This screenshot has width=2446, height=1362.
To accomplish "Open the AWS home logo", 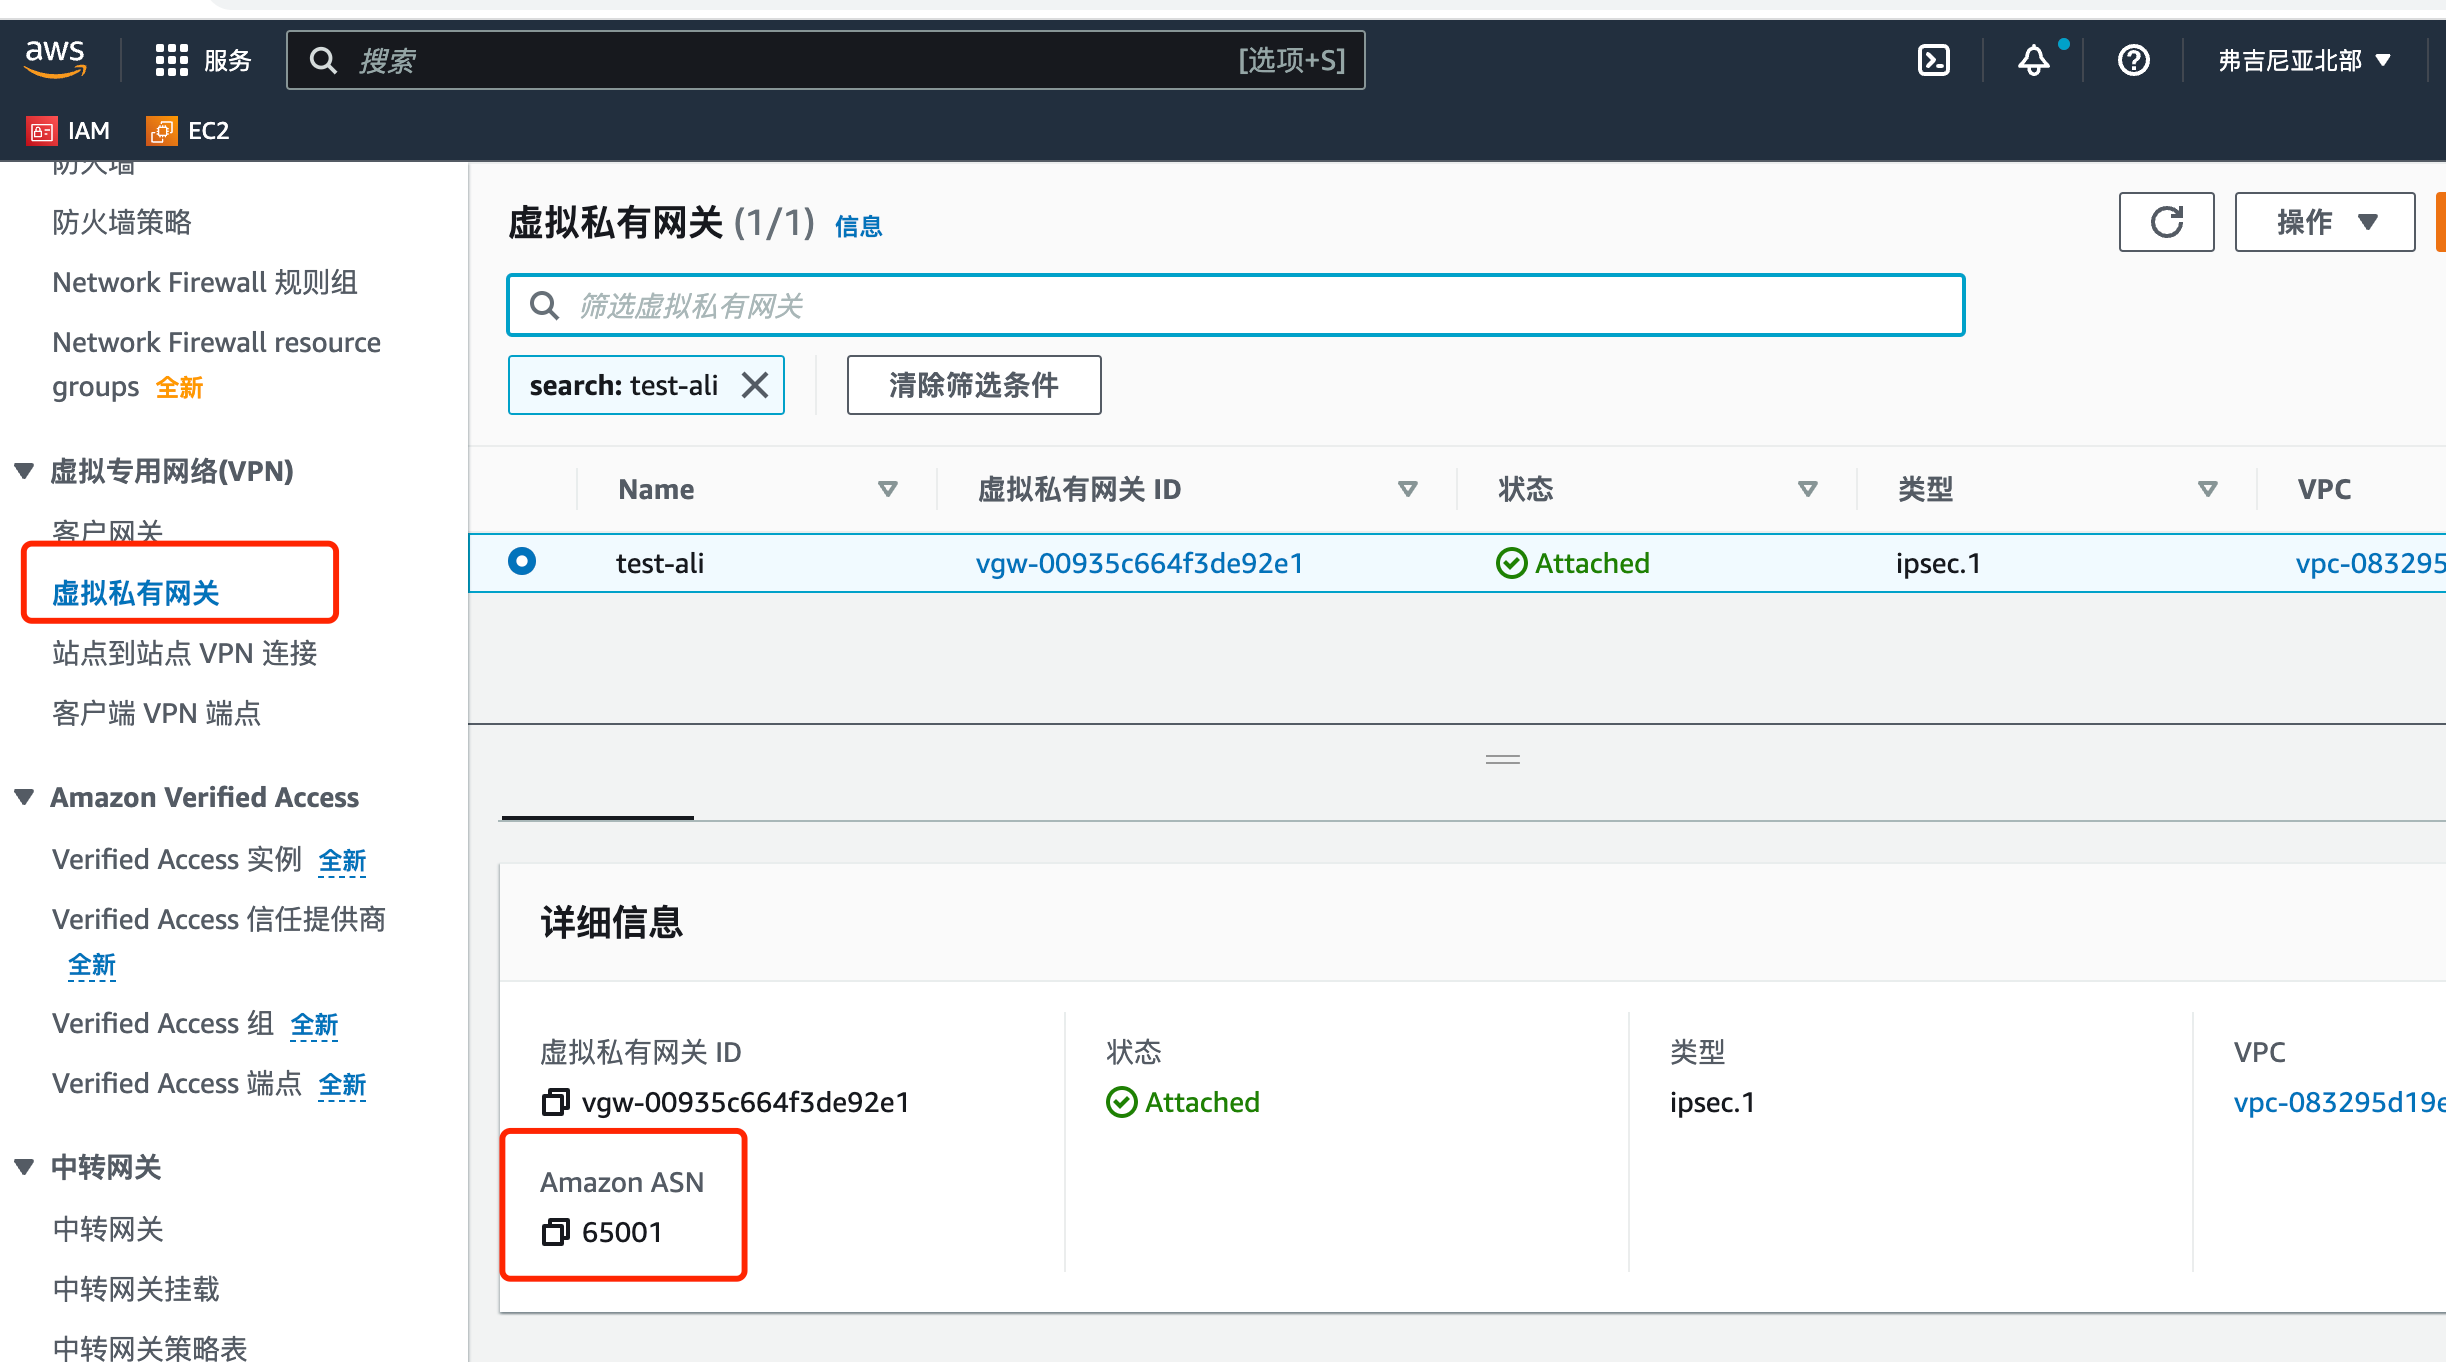I will click(56, 60).
